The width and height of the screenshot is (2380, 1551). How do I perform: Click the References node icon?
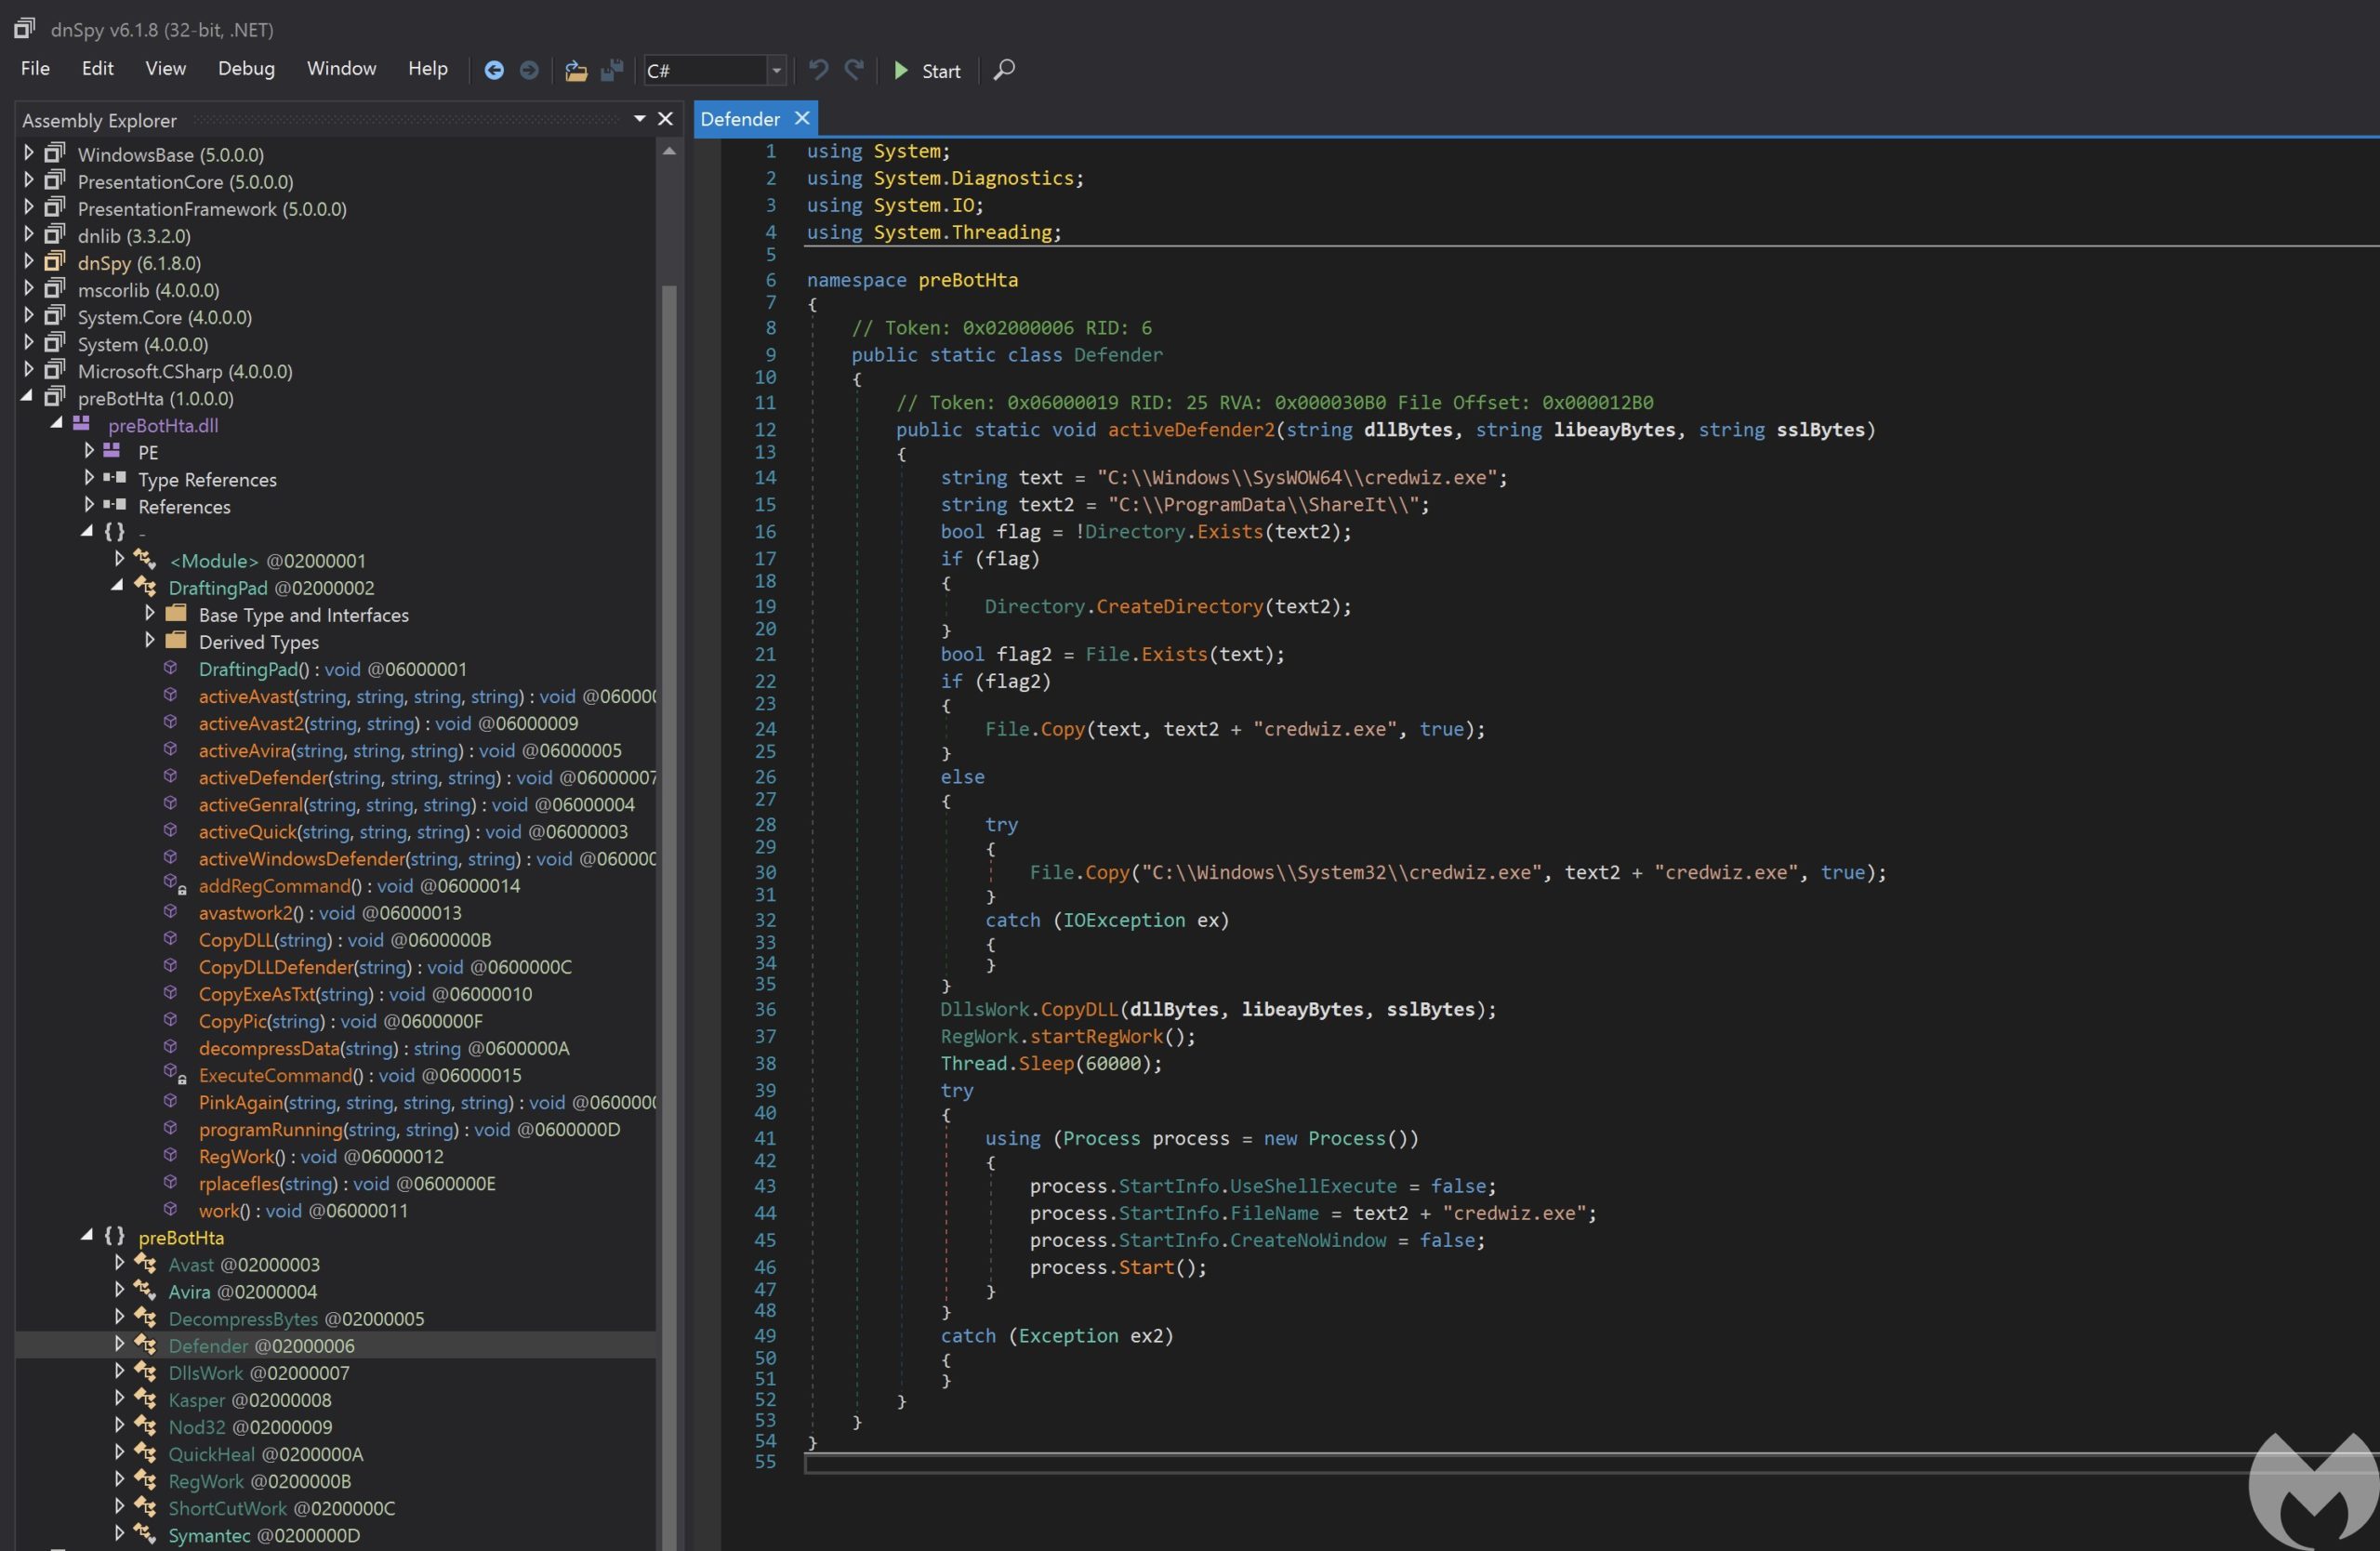point(115,505)
